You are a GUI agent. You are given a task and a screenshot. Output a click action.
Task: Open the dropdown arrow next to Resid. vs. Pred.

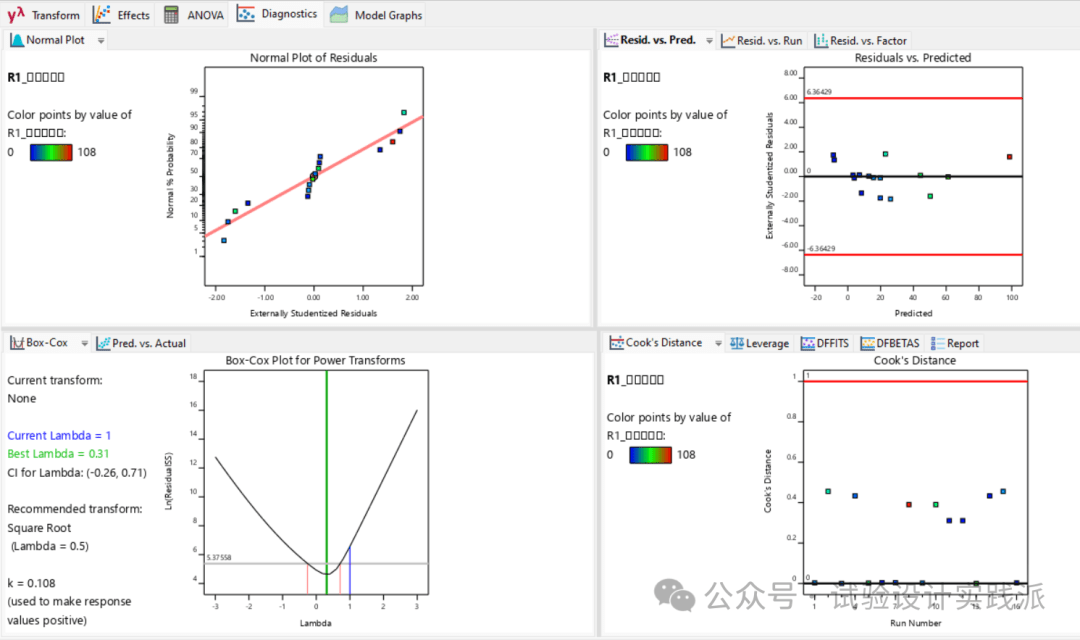tap(709, 41)
